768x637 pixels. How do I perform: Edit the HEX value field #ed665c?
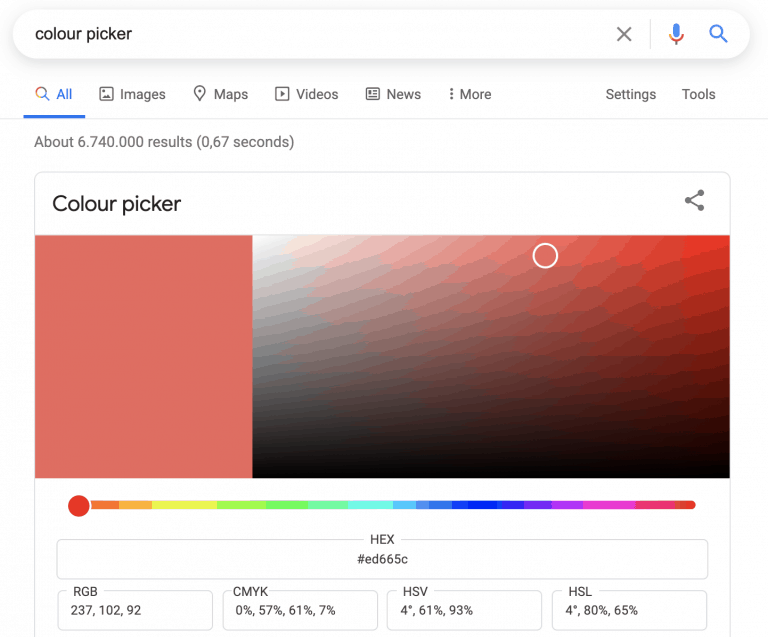coord(382,559)
